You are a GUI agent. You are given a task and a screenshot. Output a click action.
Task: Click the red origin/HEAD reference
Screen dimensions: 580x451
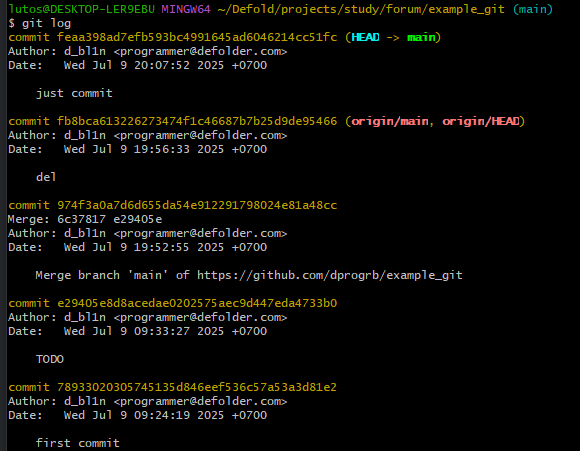coord(481,121)
